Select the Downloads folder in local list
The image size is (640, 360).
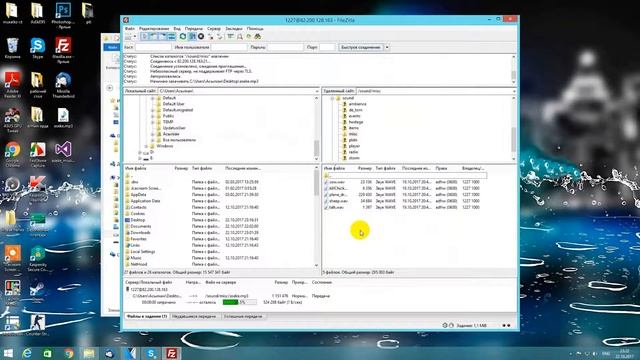tap(140, 233)
